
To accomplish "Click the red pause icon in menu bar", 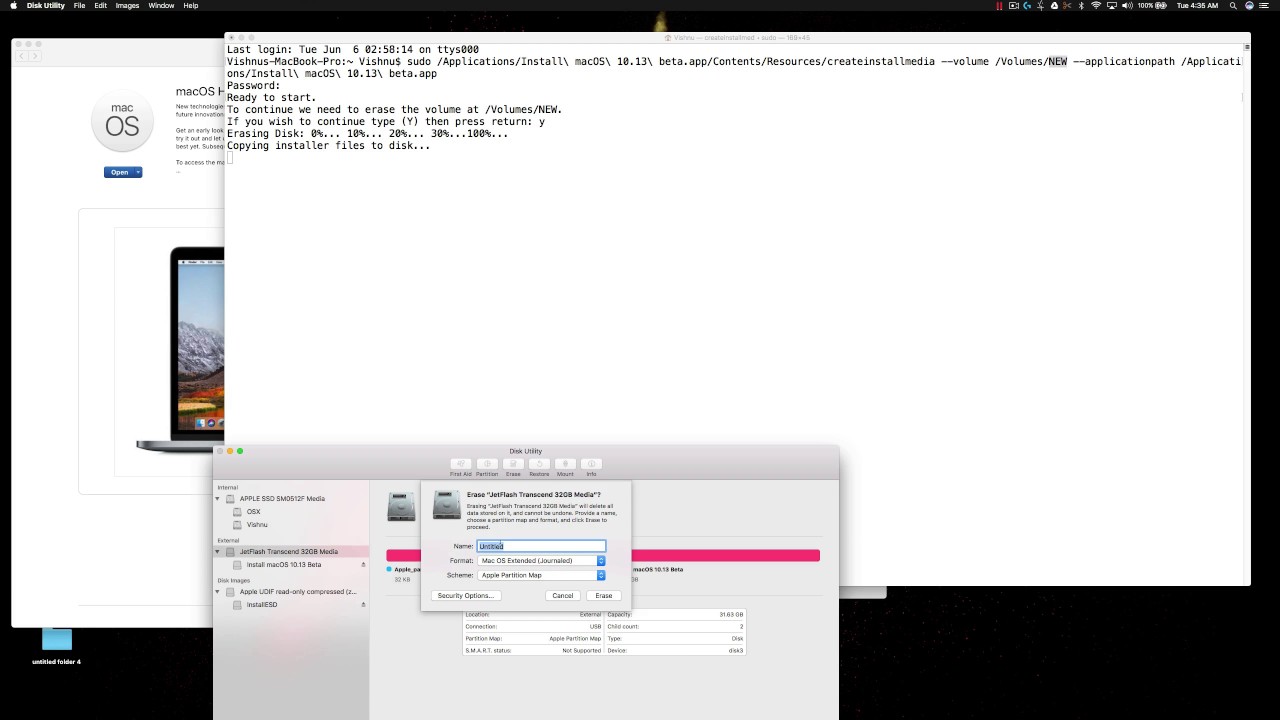I will pos(999,6).
